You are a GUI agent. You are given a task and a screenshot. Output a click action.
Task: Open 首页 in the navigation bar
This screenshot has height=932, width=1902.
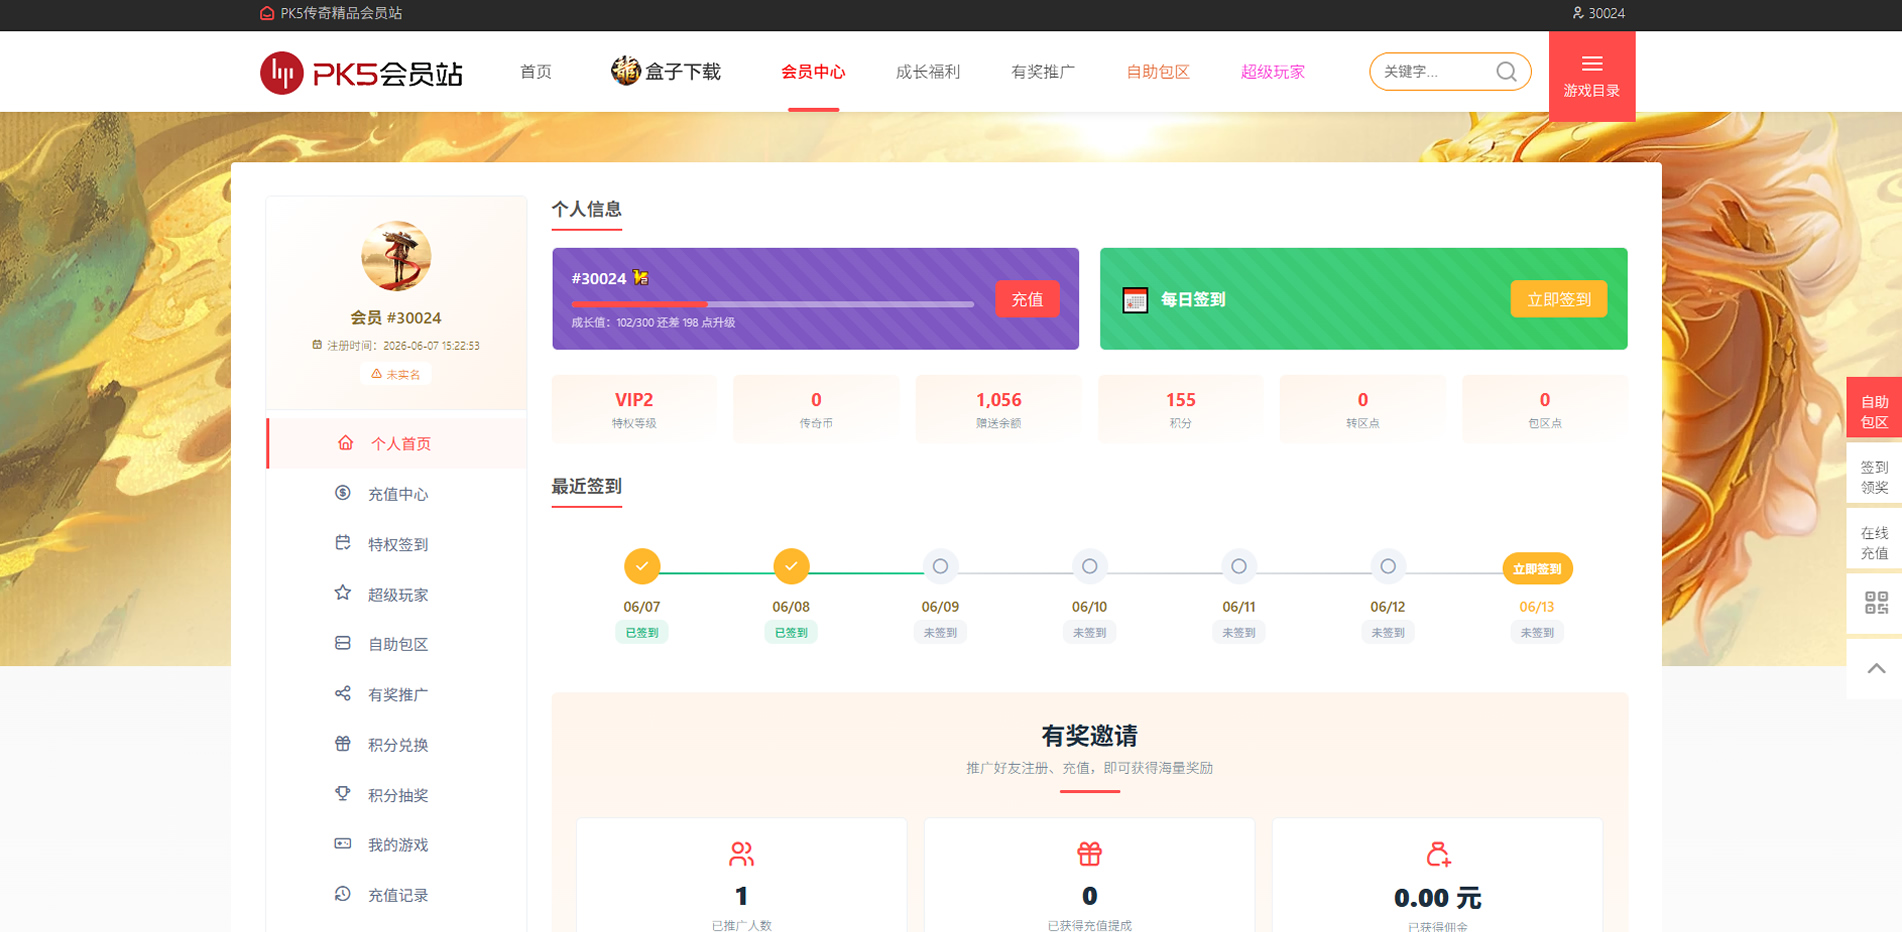pyautogui.click(x=536, y=72)
